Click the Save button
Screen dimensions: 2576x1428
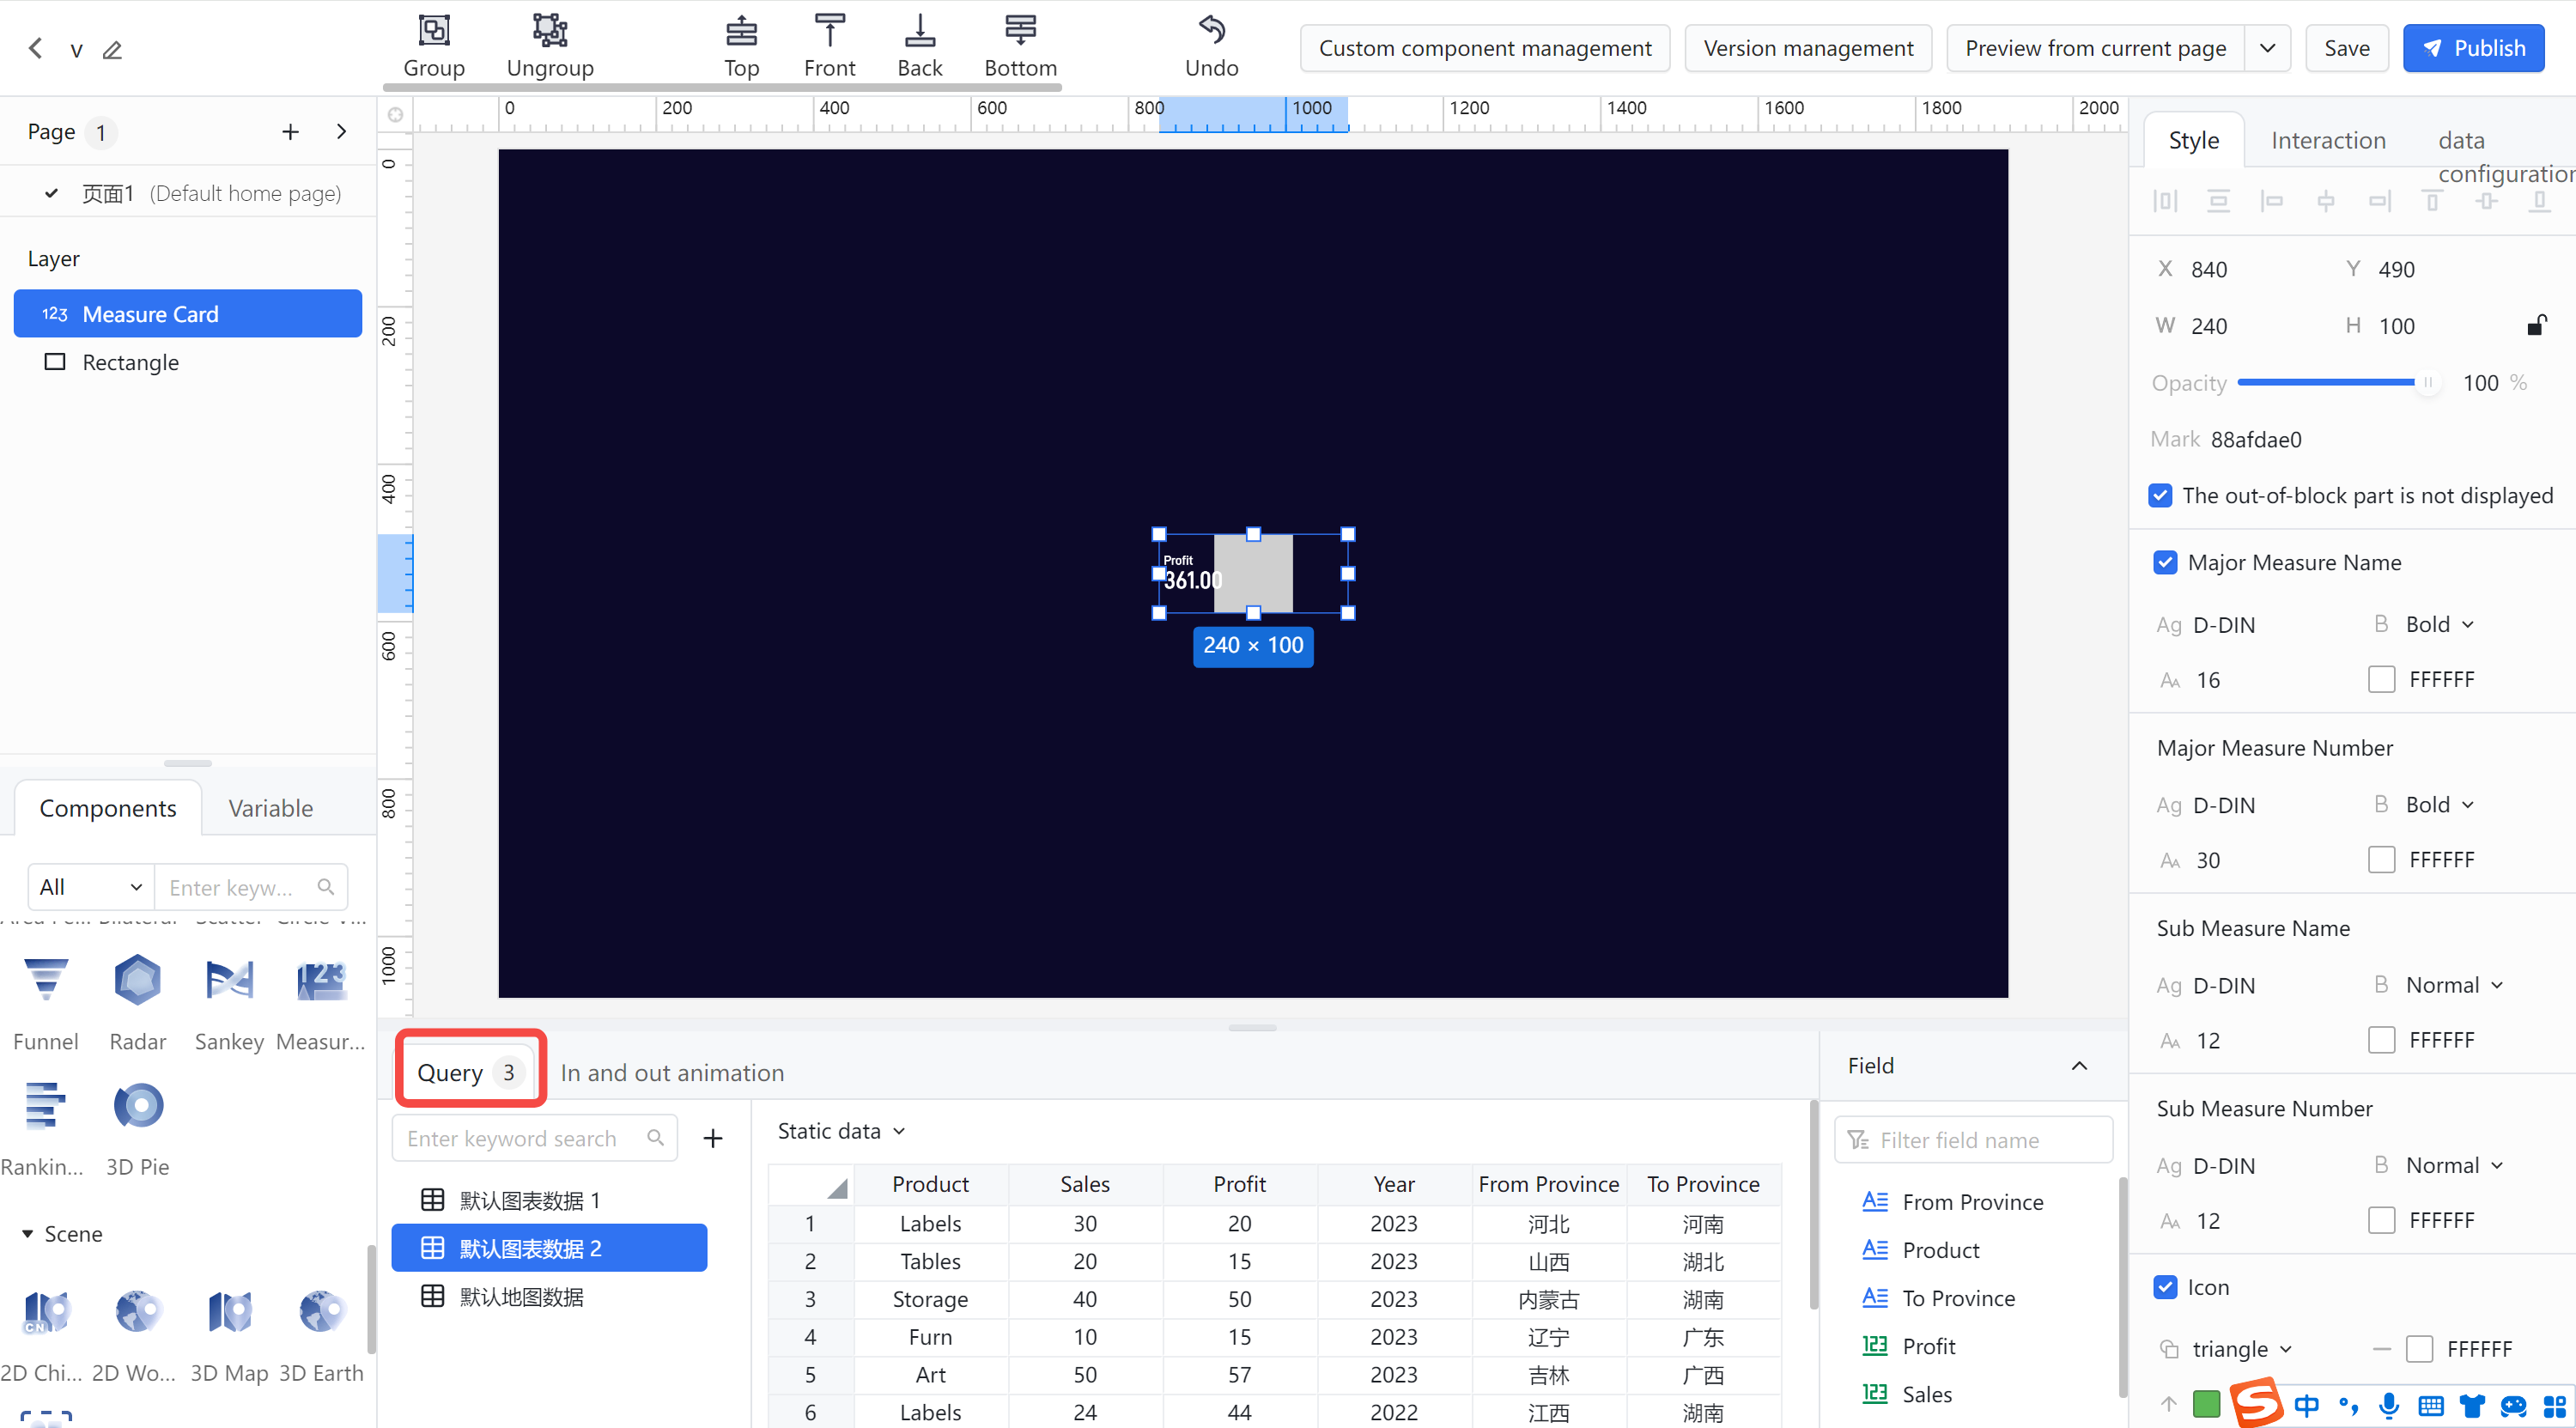(2346, 48)
